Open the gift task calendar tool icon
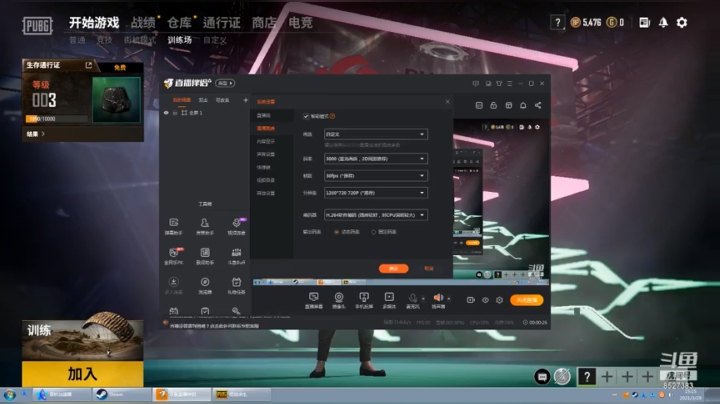This screenshot has width=720, height=404. click(x=236, y=285)
